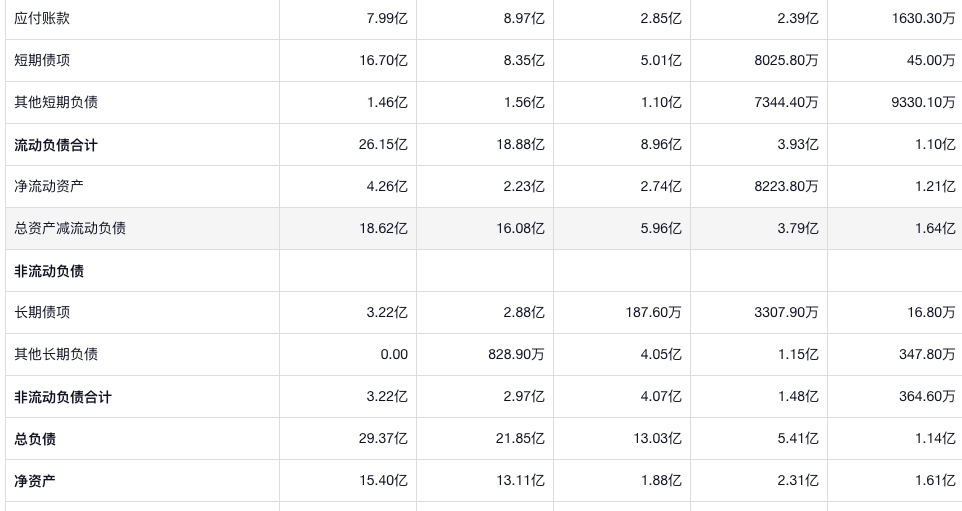Screen dimensions: 962x511
Task: Select the 短期债项 row label
Action: (x=42, y=60)
